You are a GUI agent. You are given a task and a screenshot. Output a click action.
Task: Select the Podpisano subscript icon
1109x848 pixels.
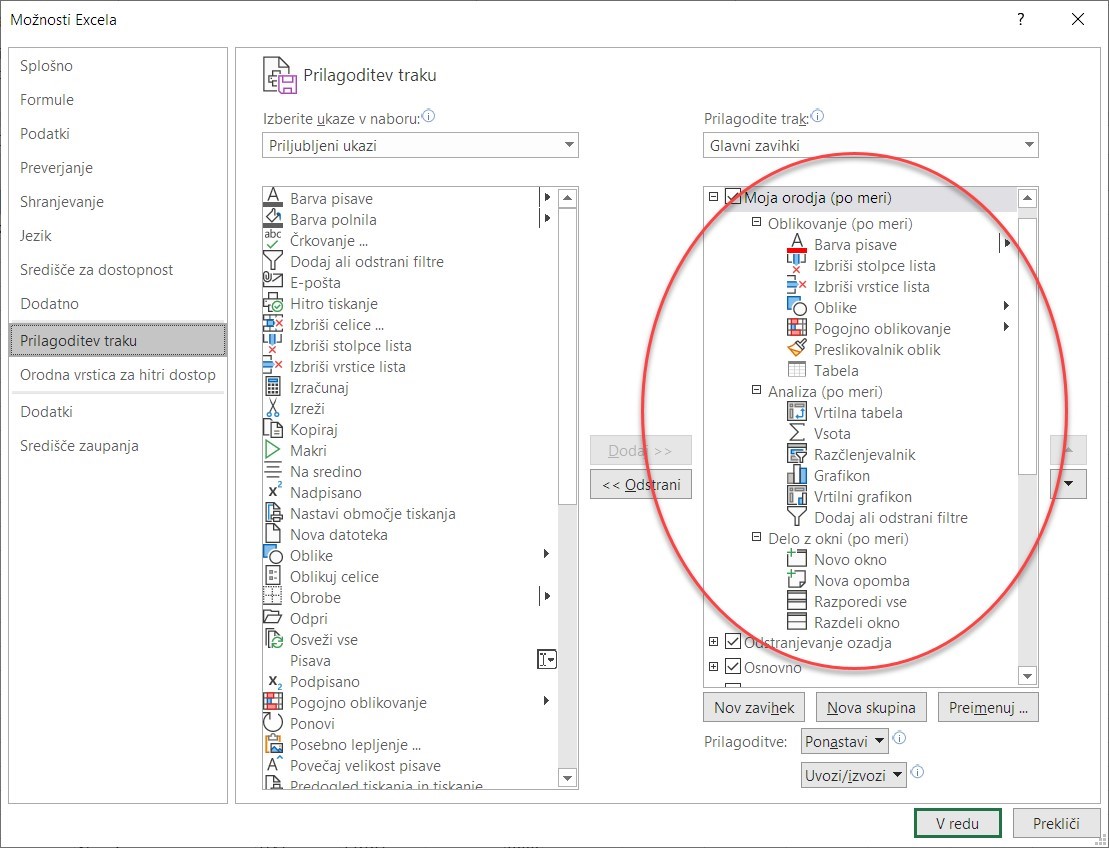click(x=274, y=681)
